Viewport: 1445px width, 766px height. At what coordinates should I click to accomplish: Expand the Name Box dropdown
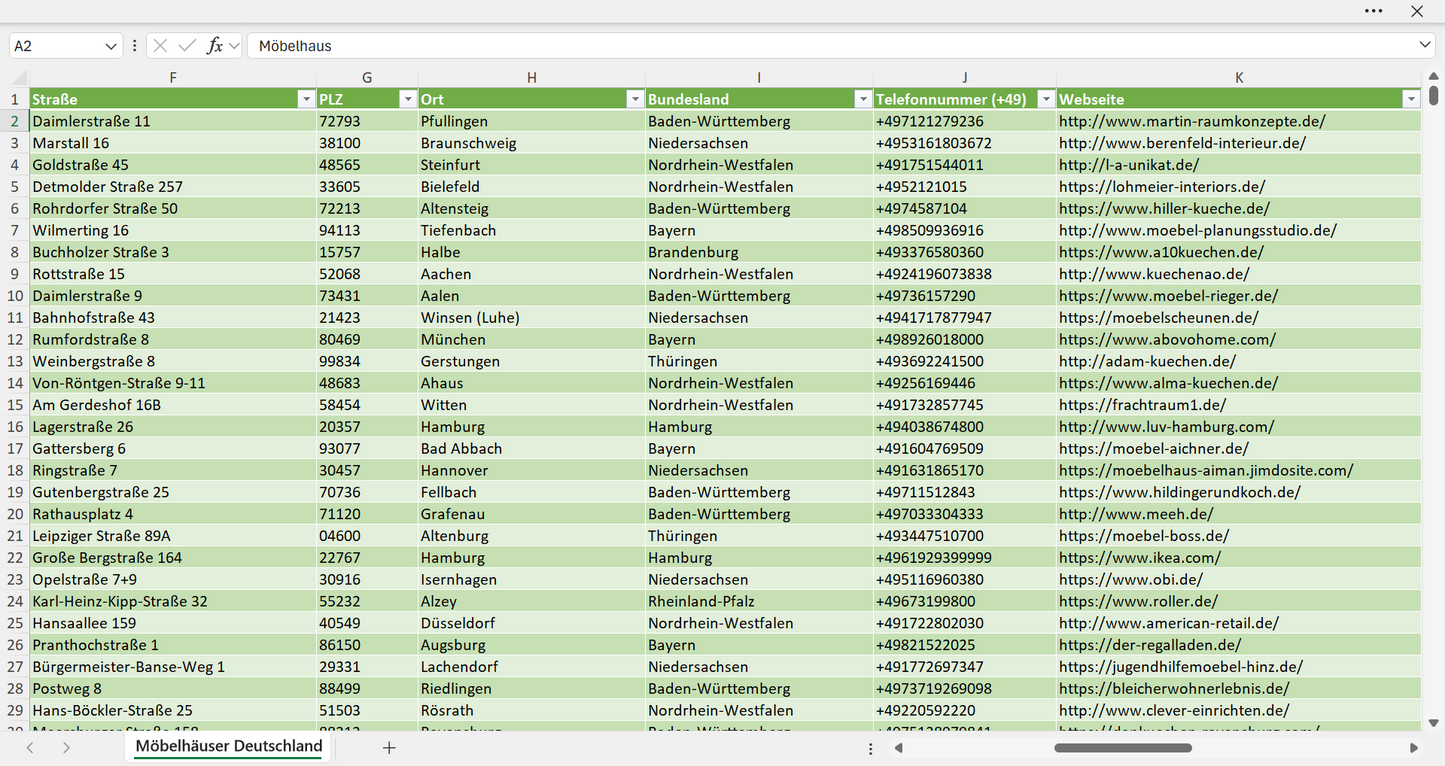(x=110, y=46)
